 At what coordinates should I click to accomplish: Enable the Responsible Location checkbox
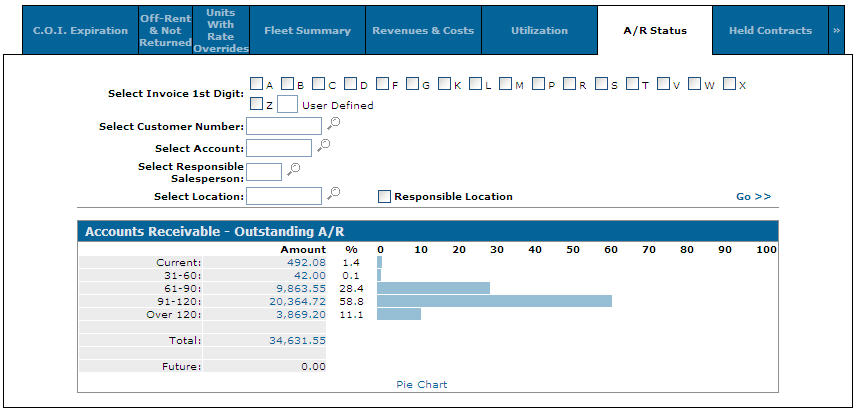384,196
